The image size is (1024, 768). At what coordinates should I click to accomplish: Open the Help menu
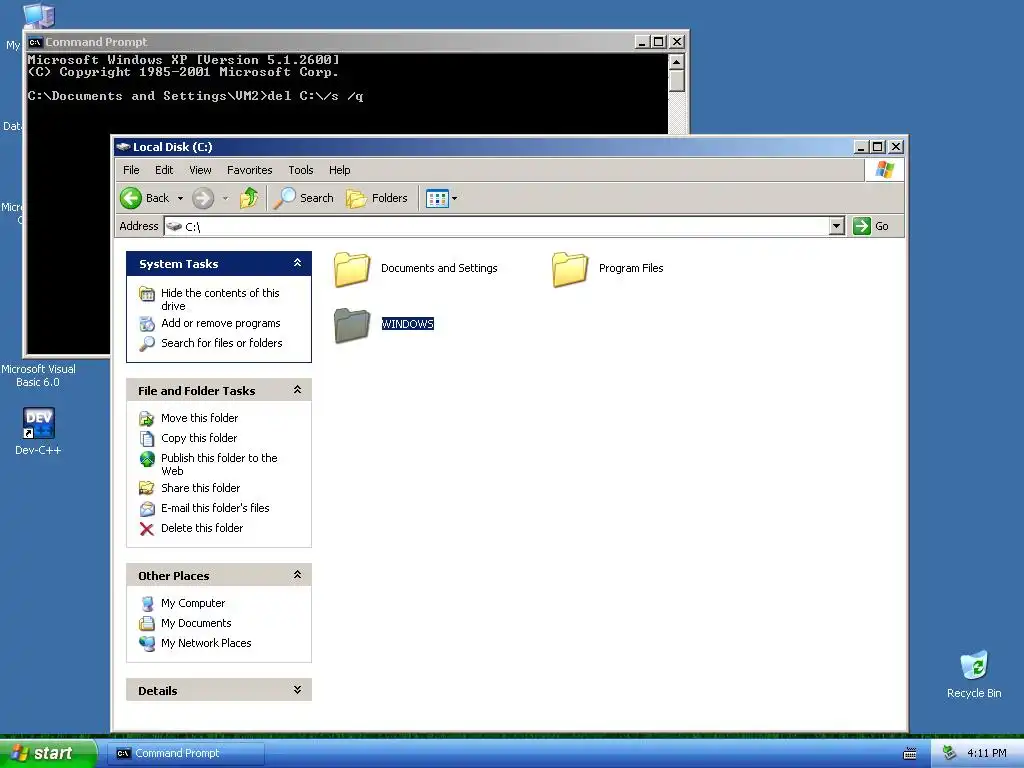coord(340,170)
